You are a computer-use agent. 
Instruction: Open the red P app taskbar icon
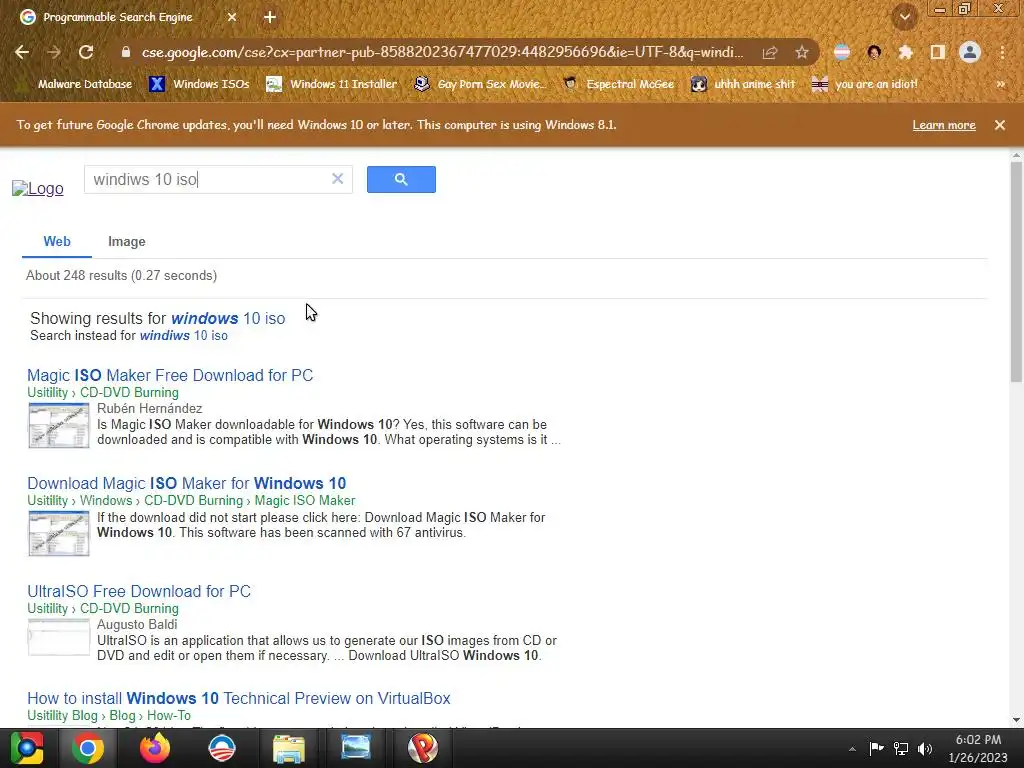click(423, 748)
